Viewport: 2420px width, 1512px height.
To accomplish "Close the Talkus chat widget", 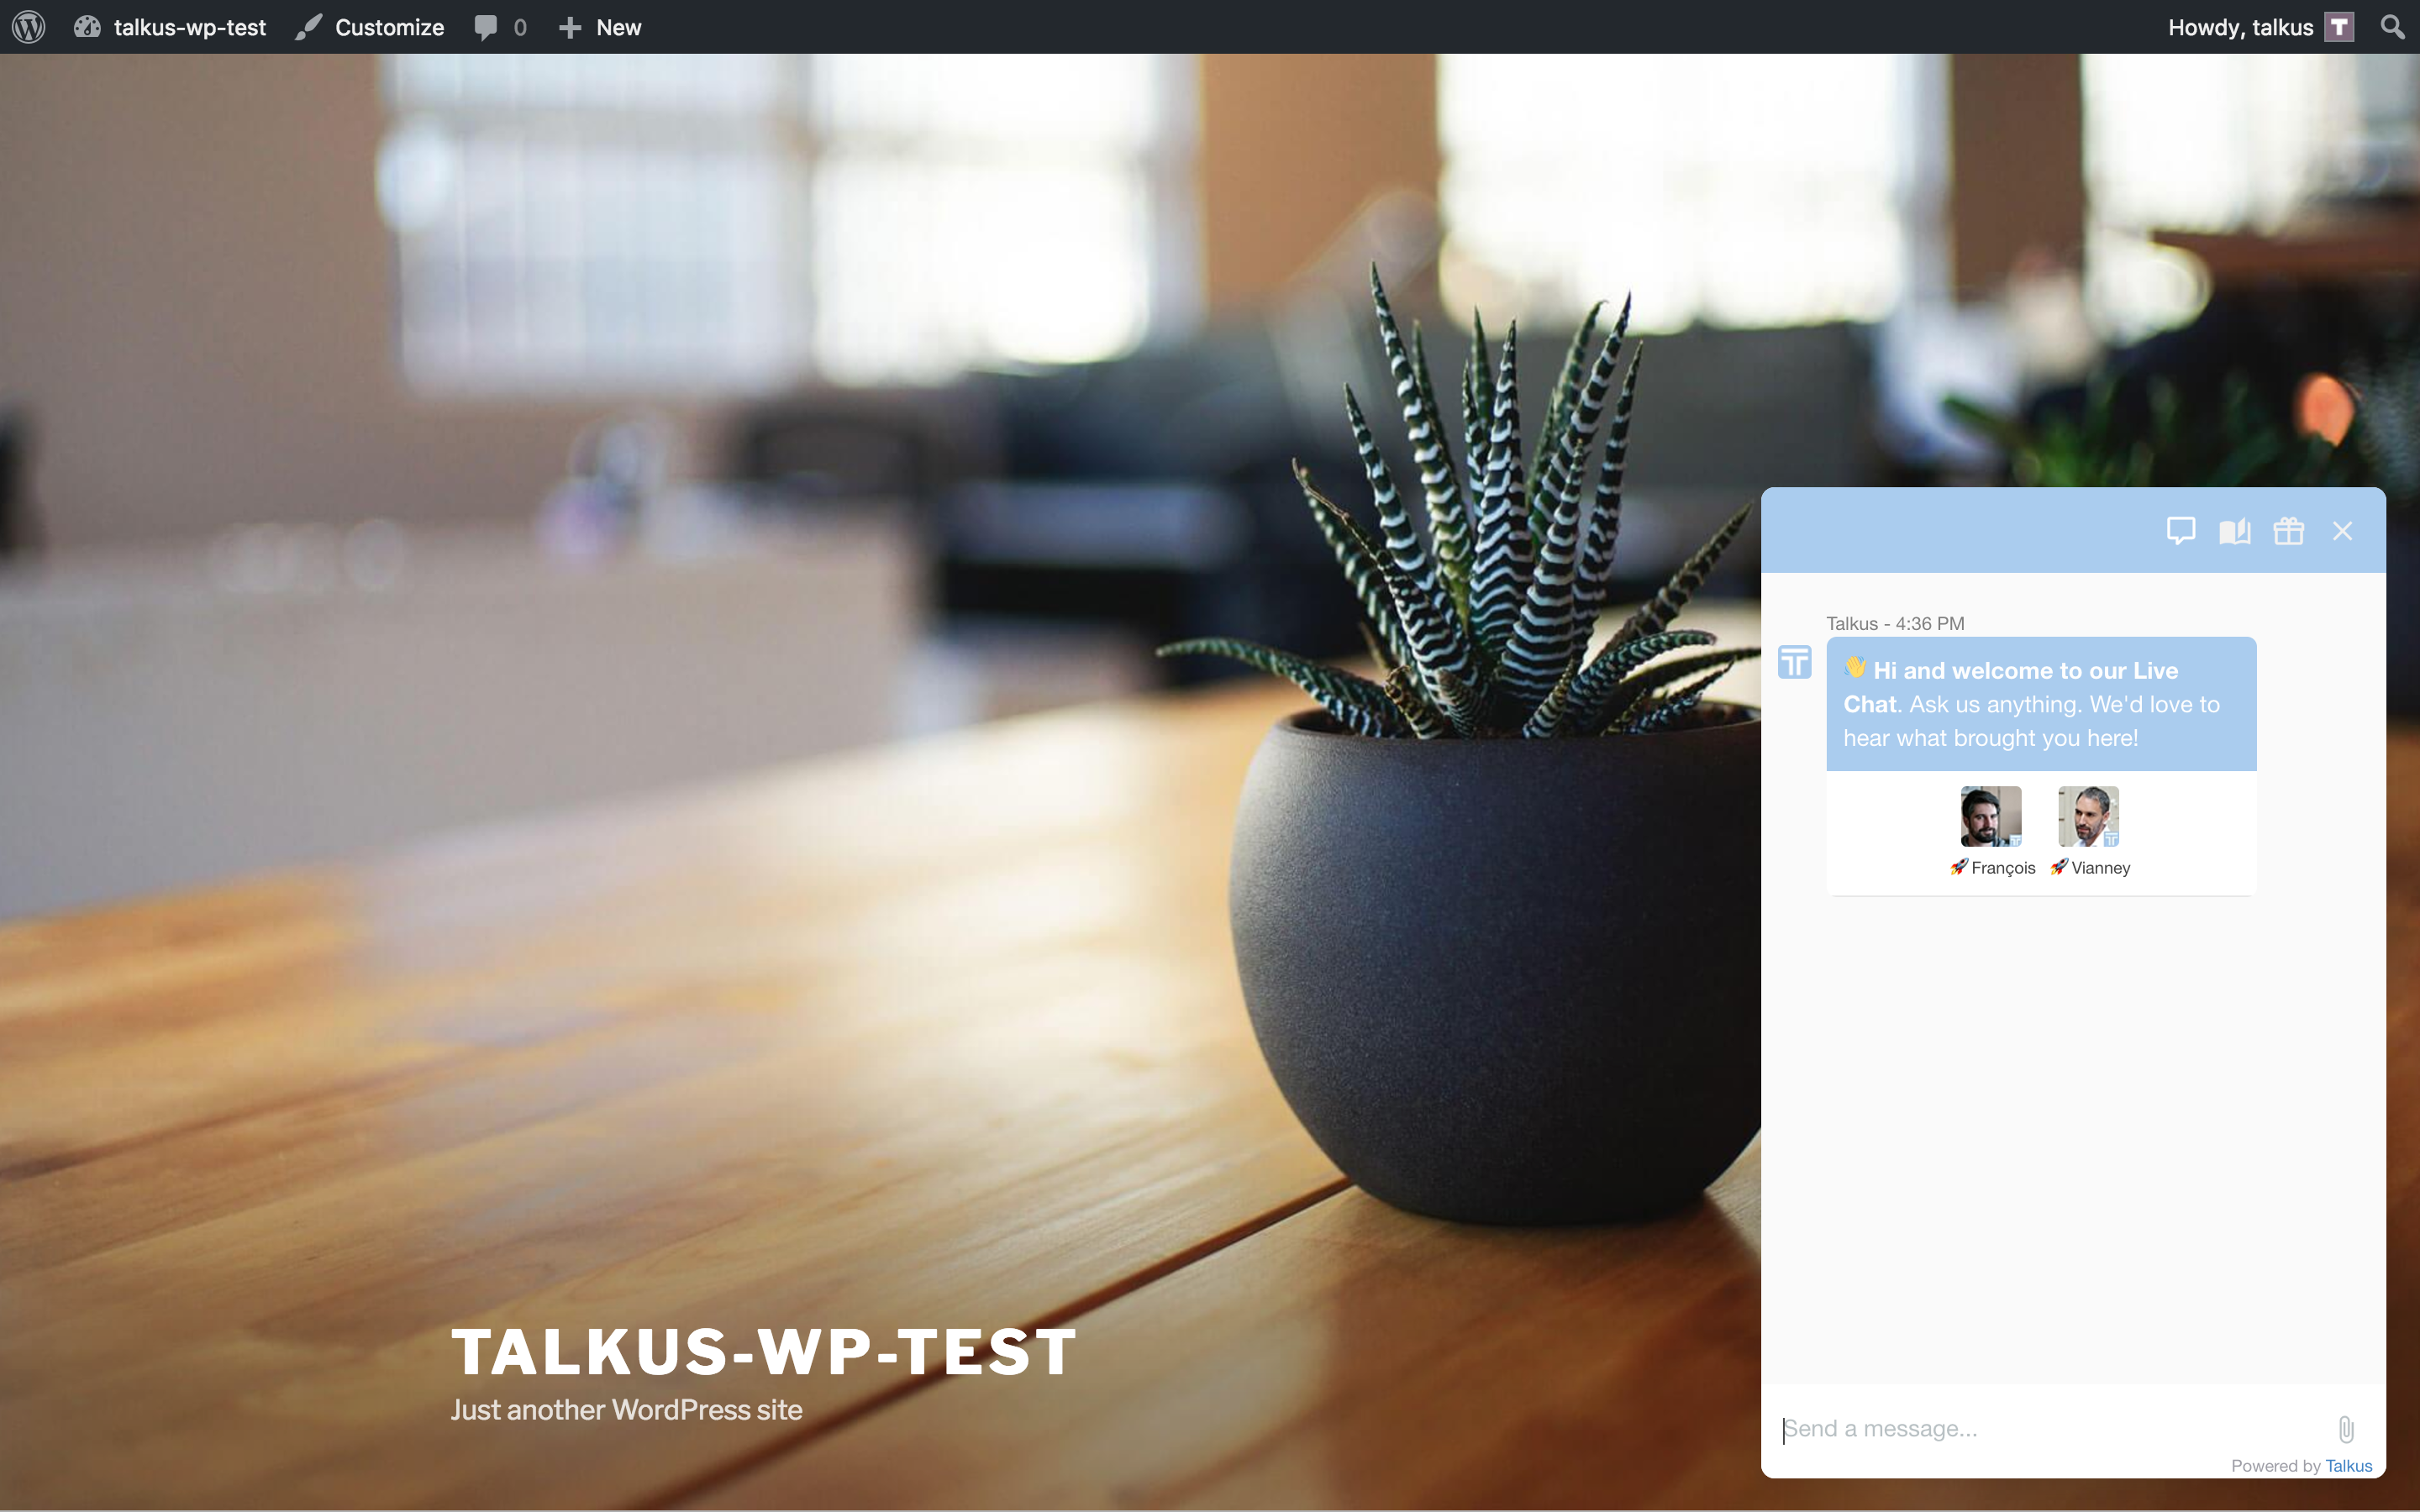I will (2342, 531).
